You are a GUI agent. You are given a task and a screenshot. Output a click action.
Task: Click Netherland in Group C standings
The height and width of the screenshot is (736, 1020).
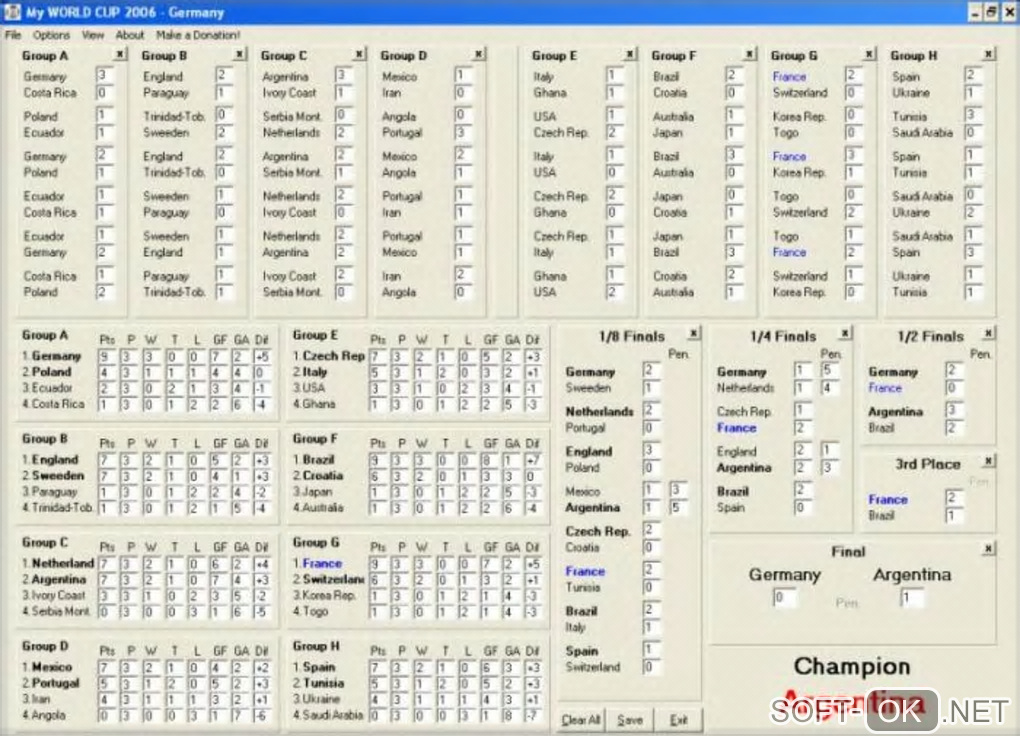[x=63, y=563]
